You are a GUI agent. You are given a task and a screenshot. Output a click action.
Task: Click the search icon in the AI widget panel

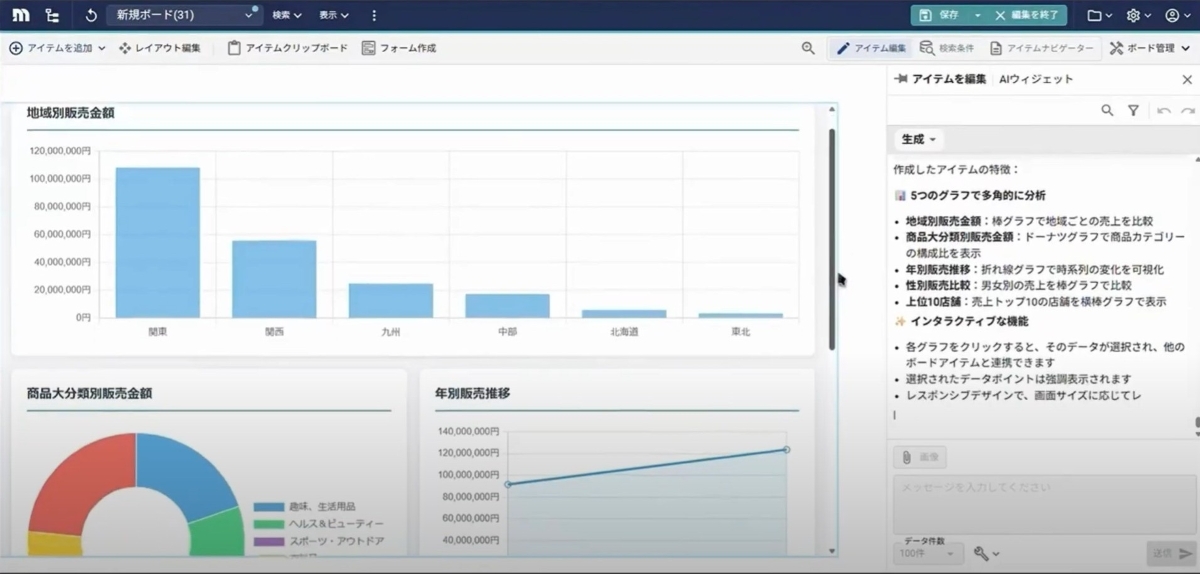1107,111
